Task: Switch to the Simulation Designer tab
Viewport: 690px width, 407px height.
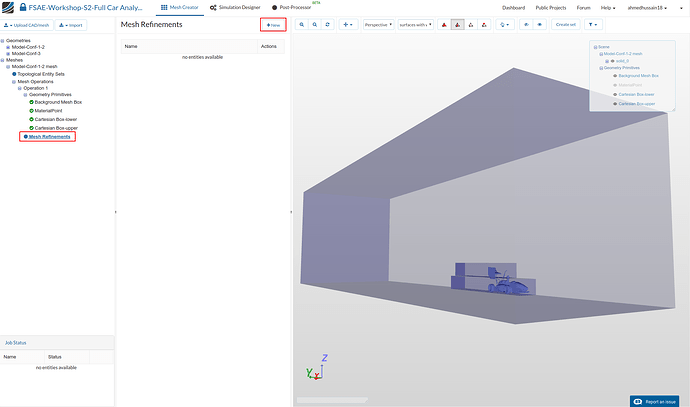Action: point(234,8)
